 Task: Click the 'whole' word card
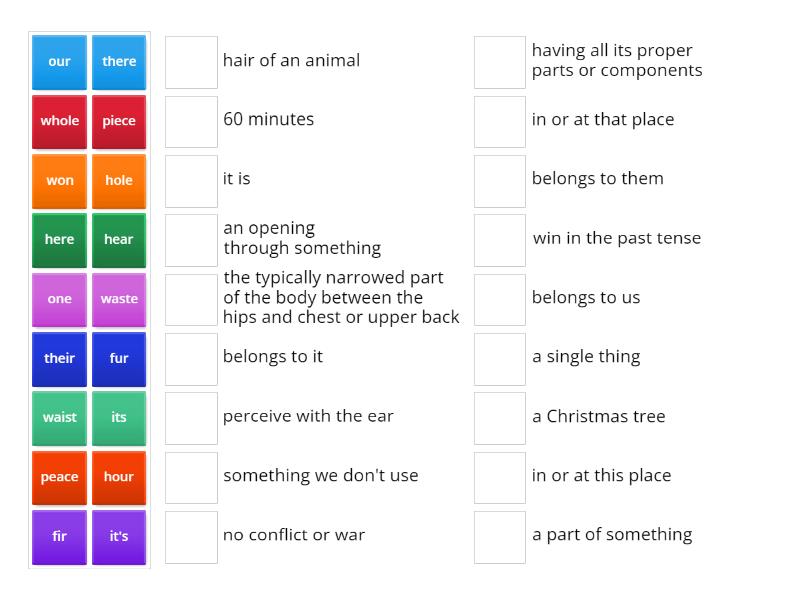[x=59, y=121]
